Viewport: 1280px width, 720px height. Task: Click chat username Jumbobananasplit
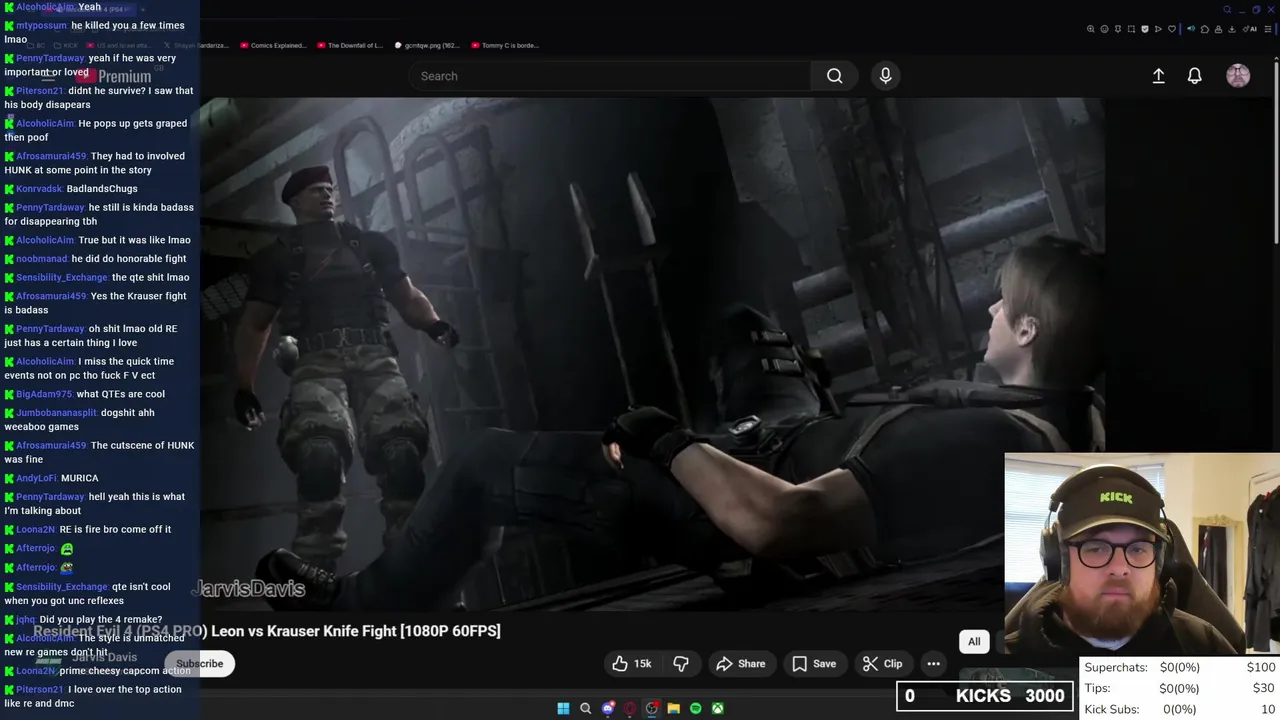coord(56,413)
